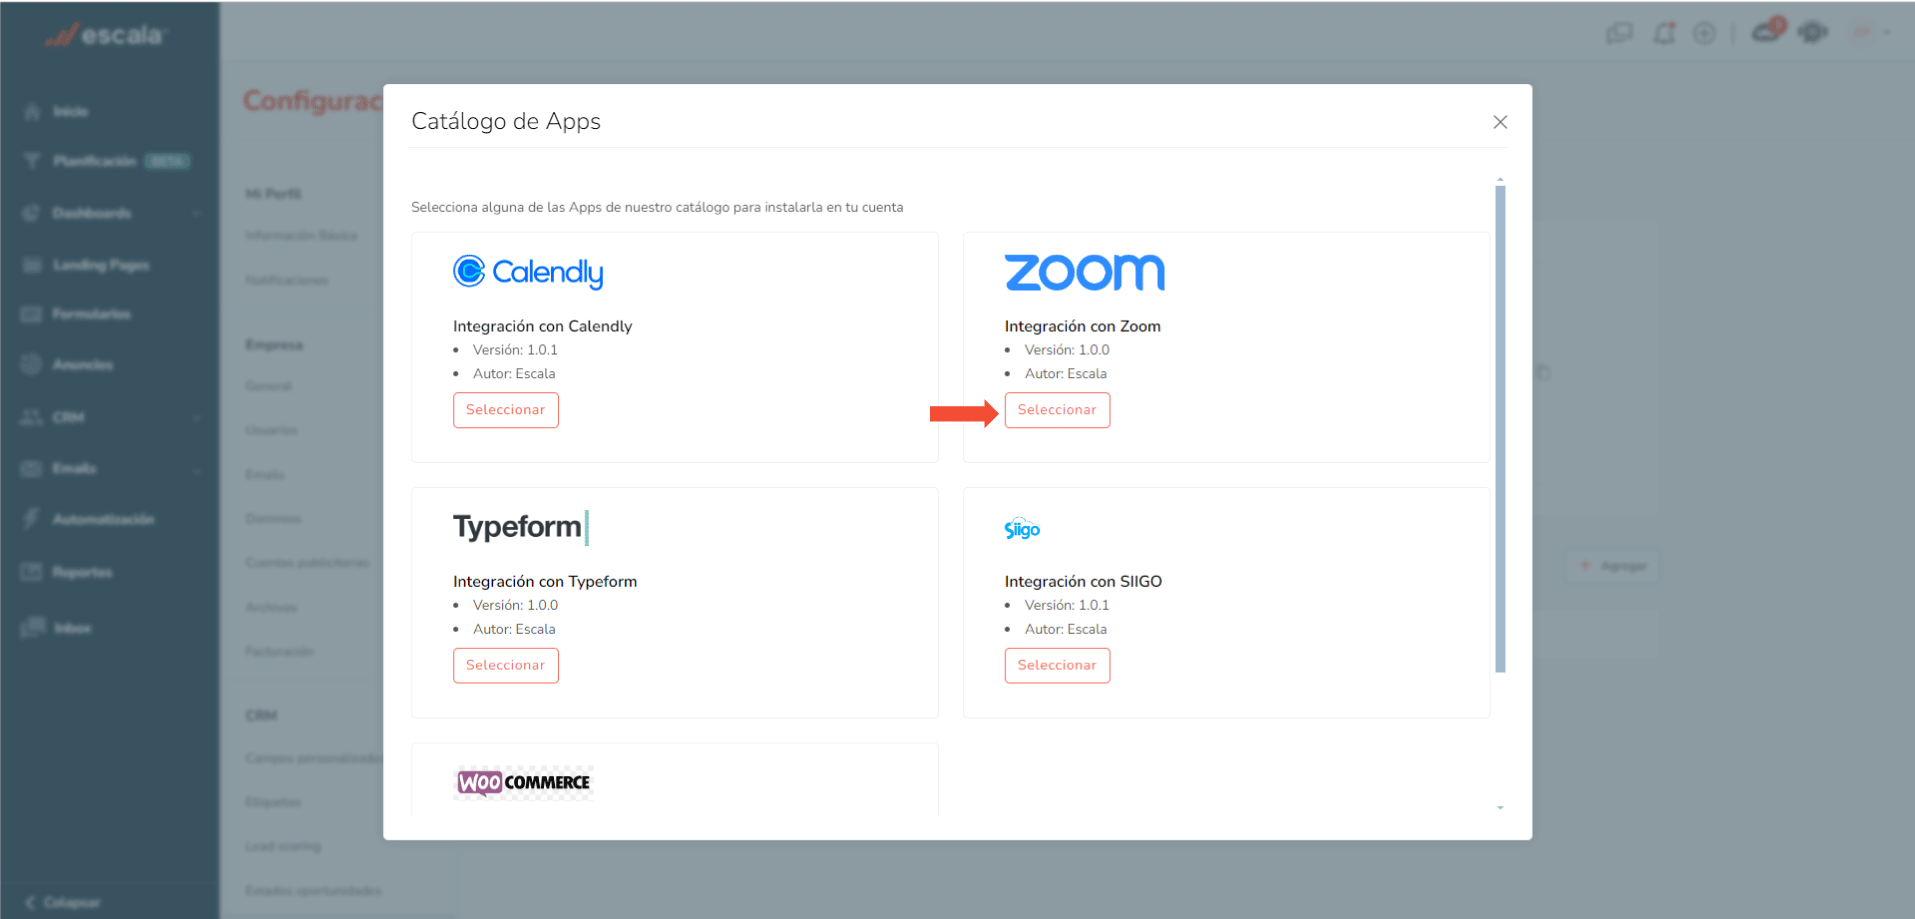Click the SIIGO Versión: 1.0.1 text

pyautogui.click(x=1067, y=605)
